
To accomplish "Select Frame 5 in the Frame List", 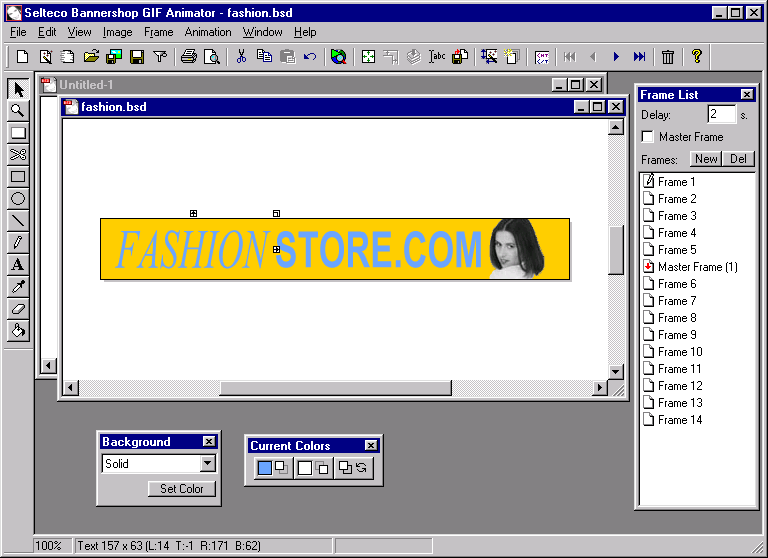I will tap(677, 250).
